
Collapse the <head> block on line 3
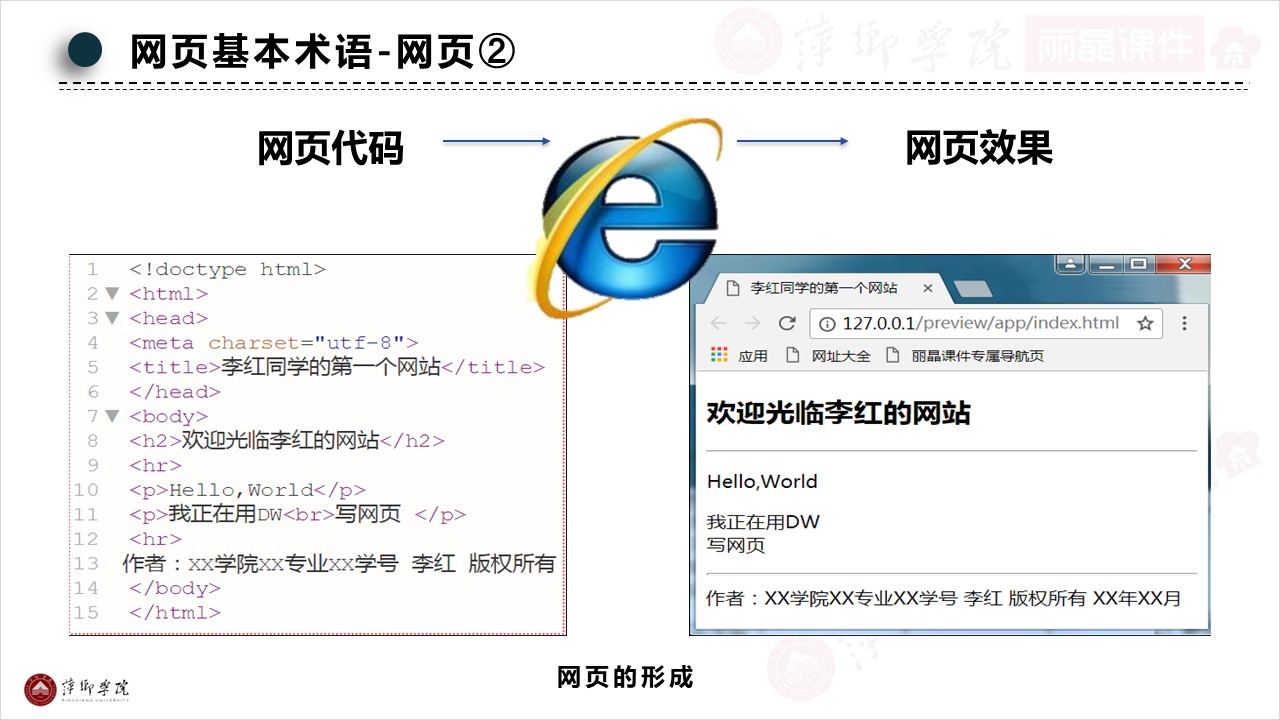coord(112,318)
